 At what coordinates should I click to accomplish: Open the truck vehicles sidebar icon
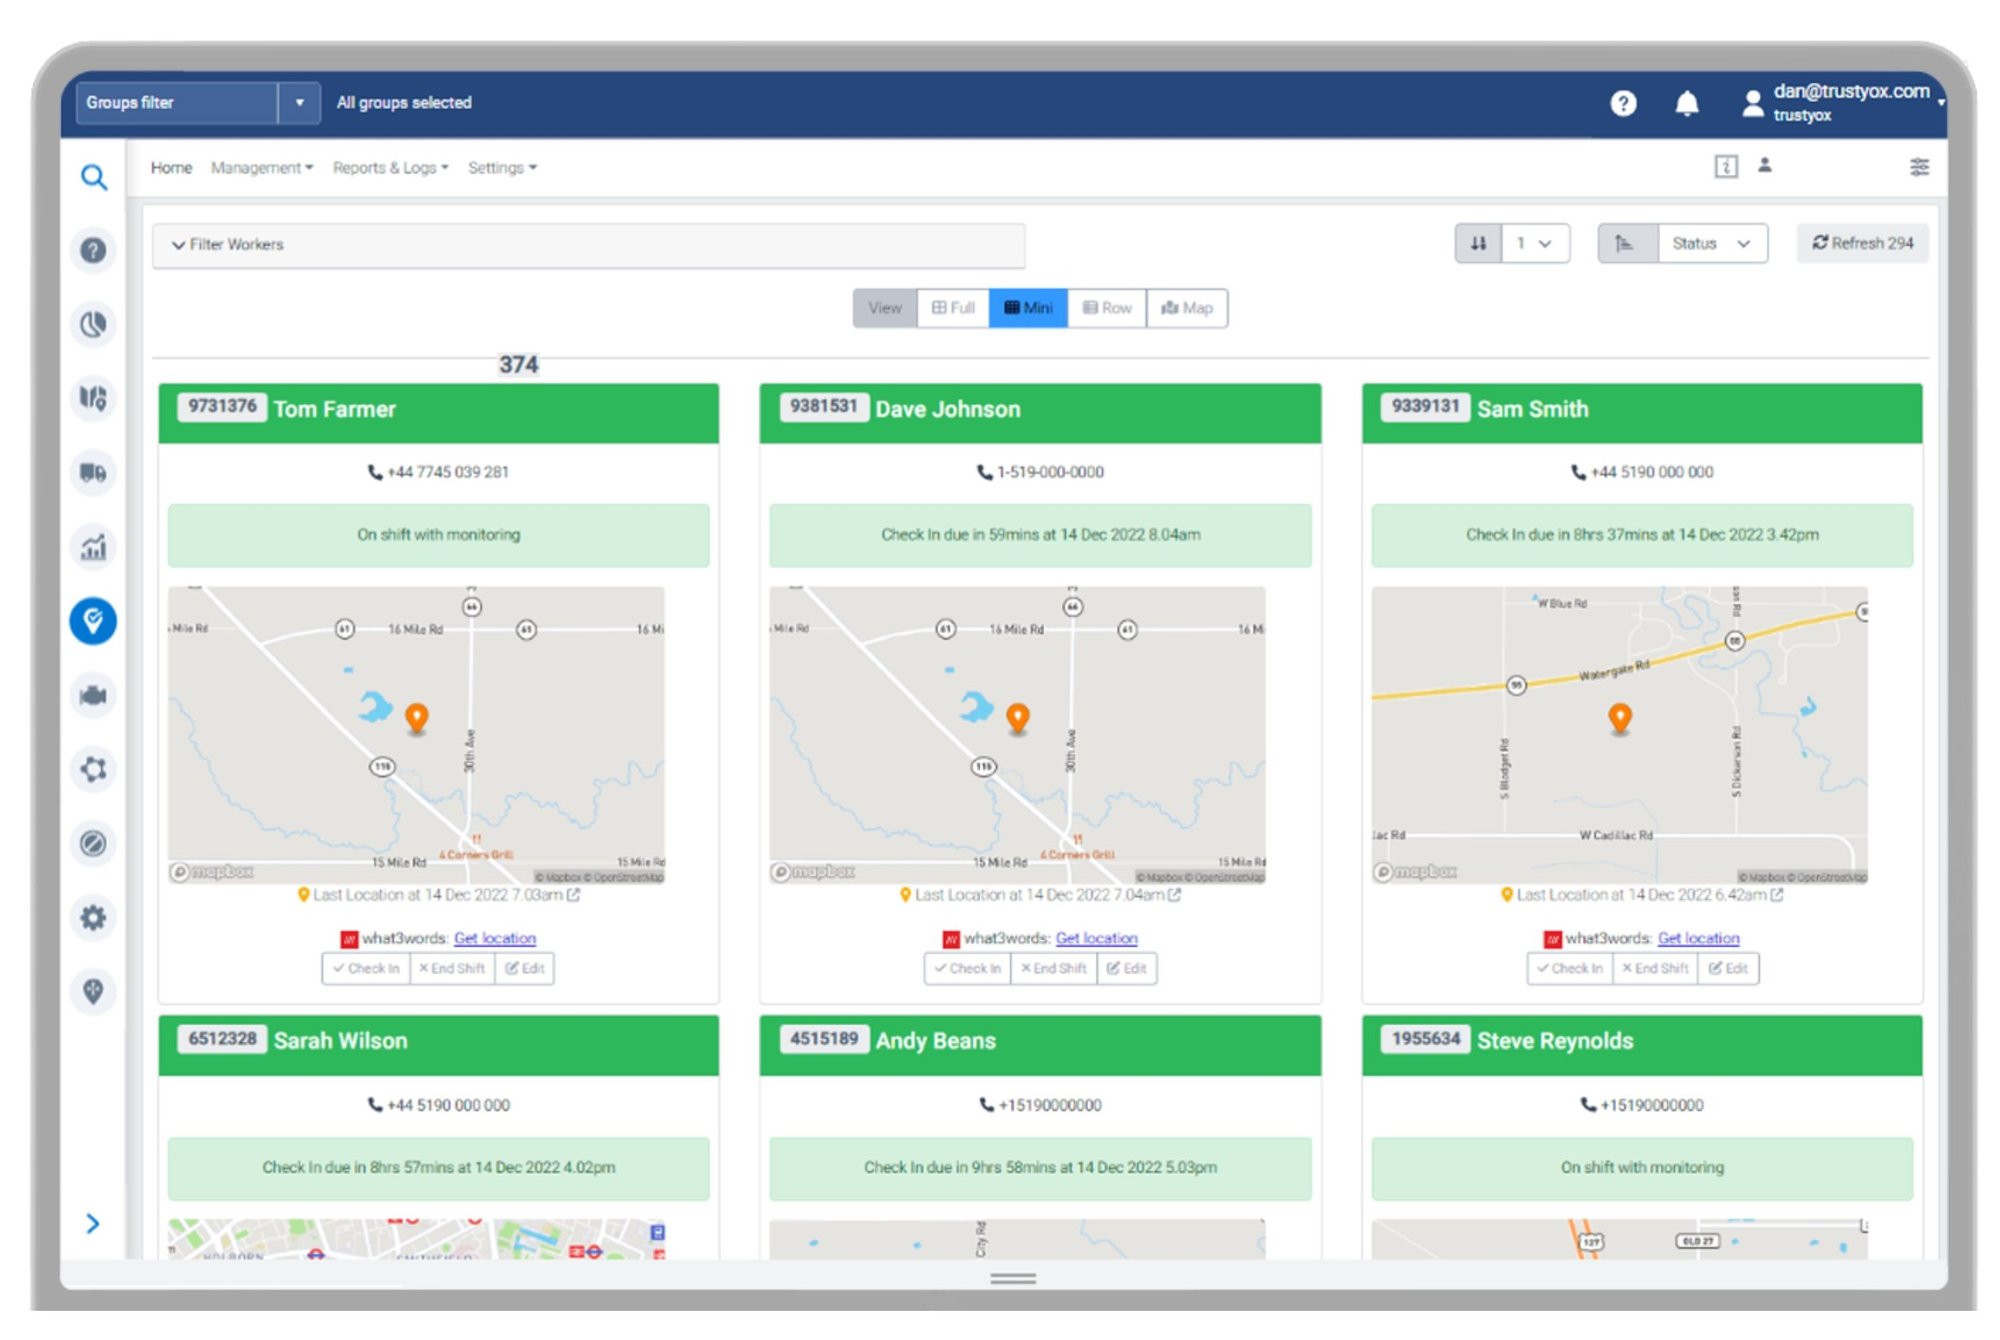(x=93, y=472)
